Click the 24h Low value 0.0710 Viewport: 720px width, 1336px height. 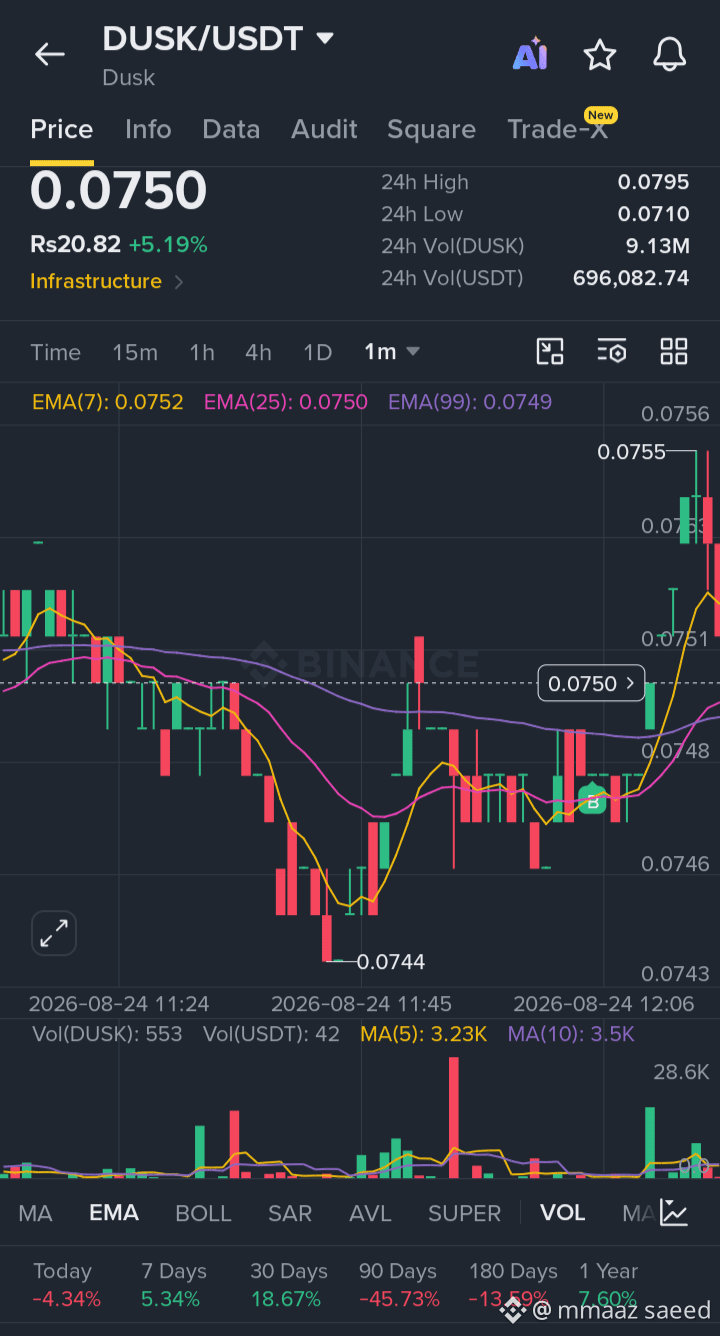(x=653, y=214)
